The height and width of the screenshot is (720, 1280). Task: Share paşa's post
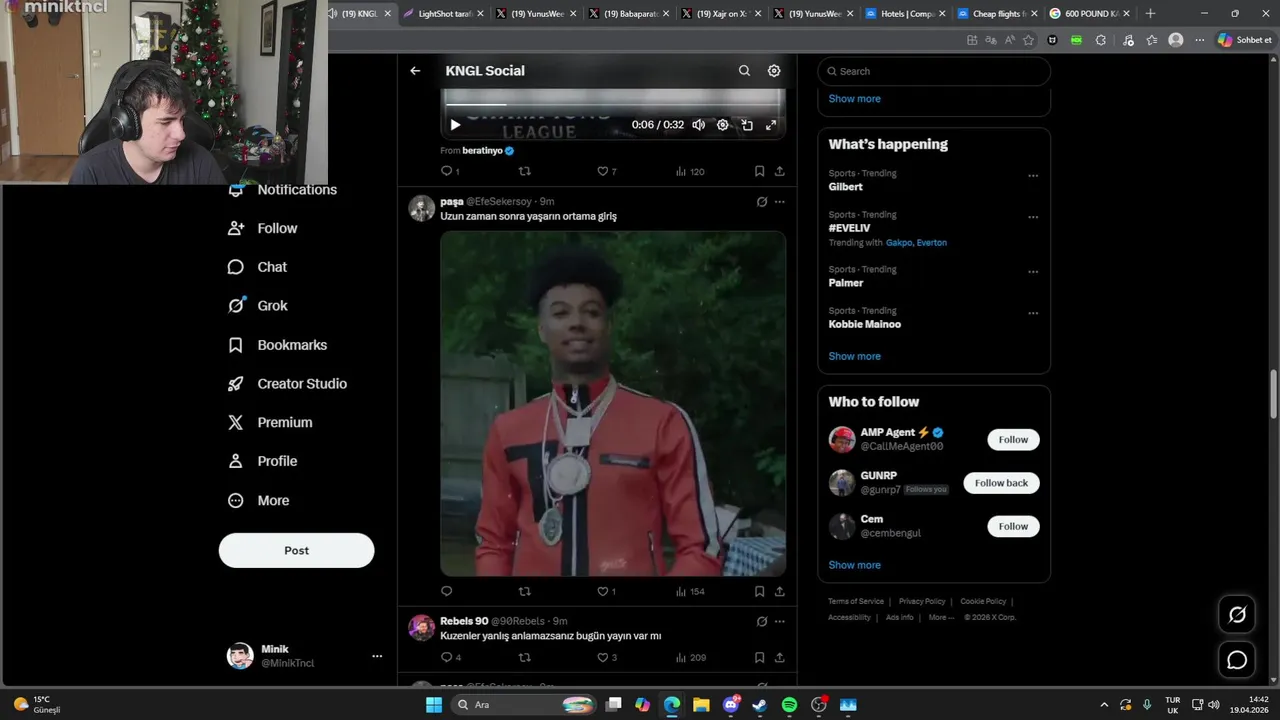(779, 591)
